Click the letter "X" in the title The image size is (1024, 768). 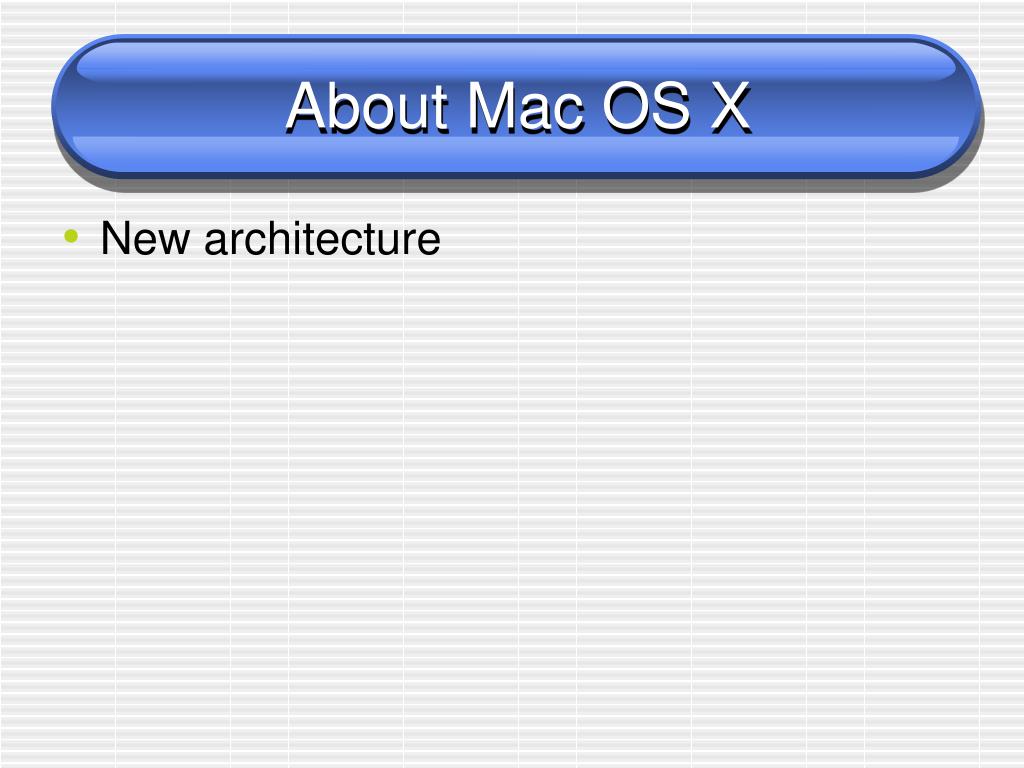click(x=729, y=107)
